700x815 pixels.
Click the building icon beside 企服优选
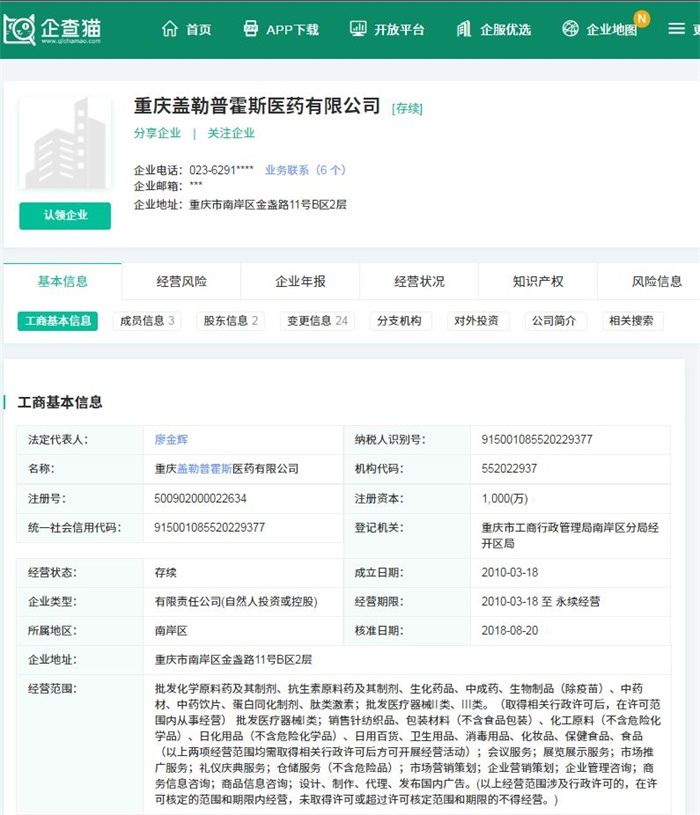[x=464, y=29]
